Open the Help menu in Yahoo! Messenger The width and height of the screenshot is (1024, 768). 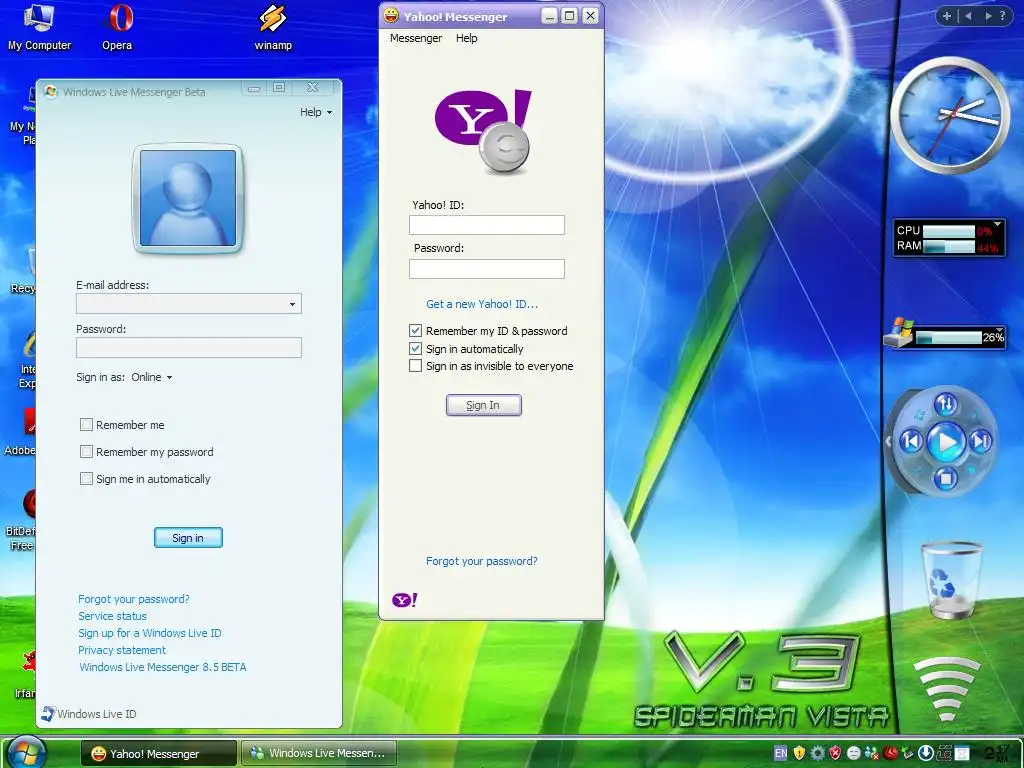467,38
